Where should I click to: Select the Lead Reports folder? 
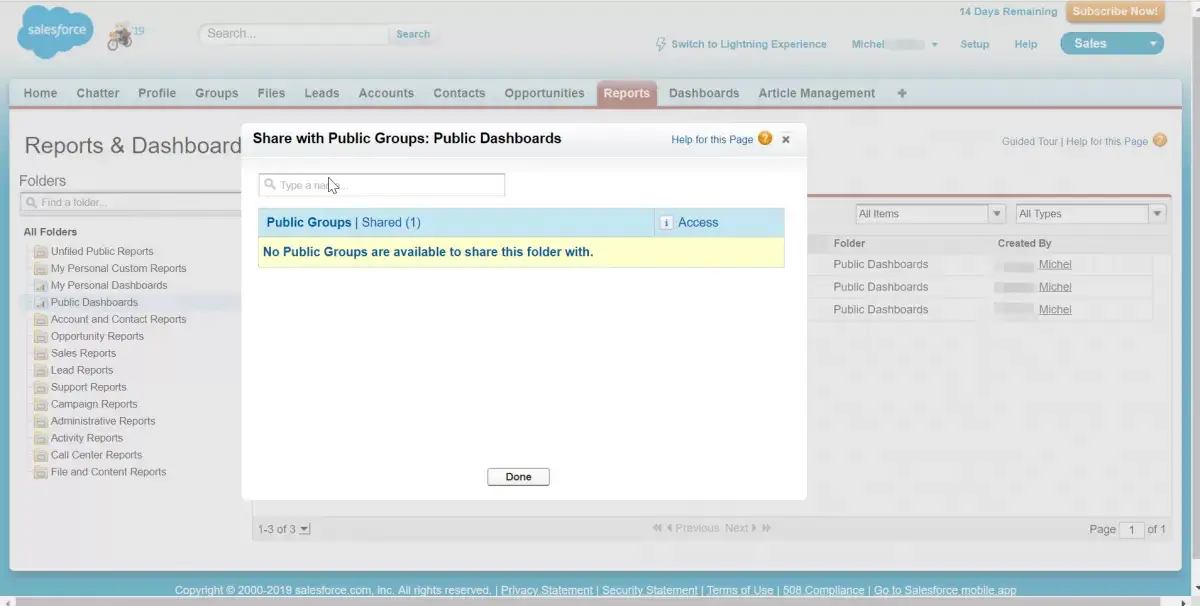coord(82,371)
